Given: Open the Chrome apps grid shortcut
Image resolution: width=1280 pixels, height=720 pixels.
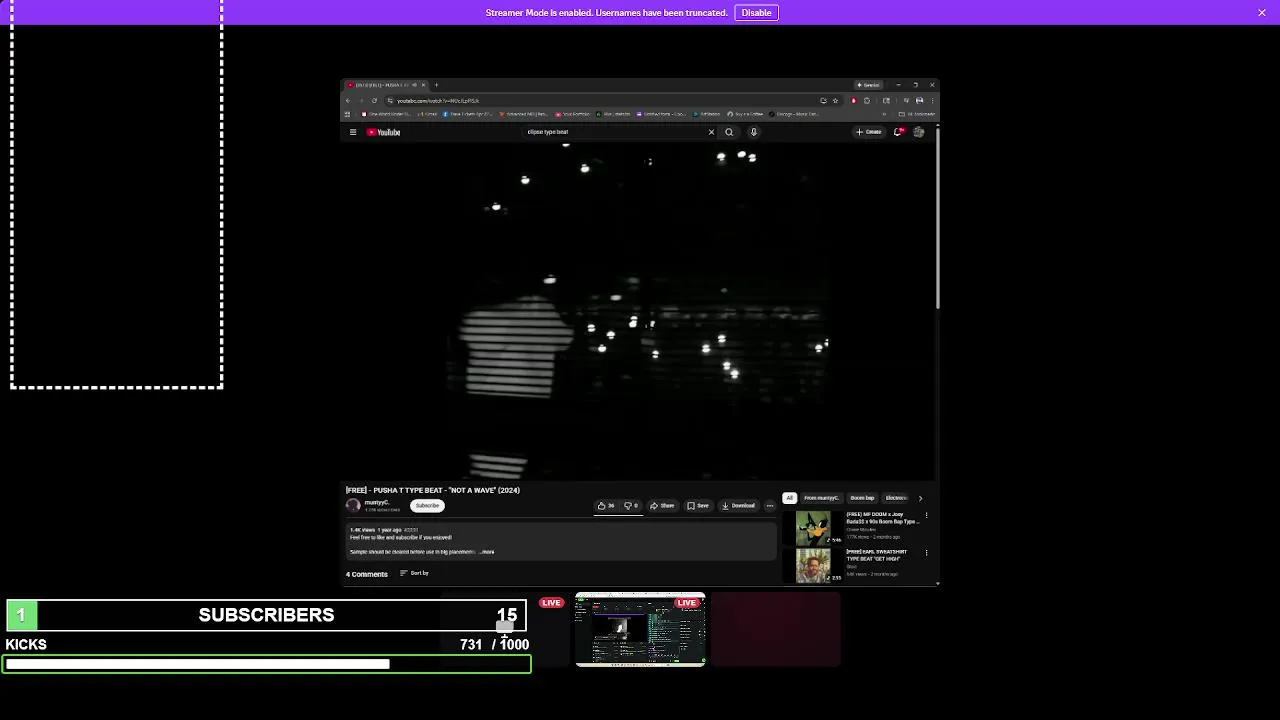Looking at the screenshot, I should pos(348,114).
